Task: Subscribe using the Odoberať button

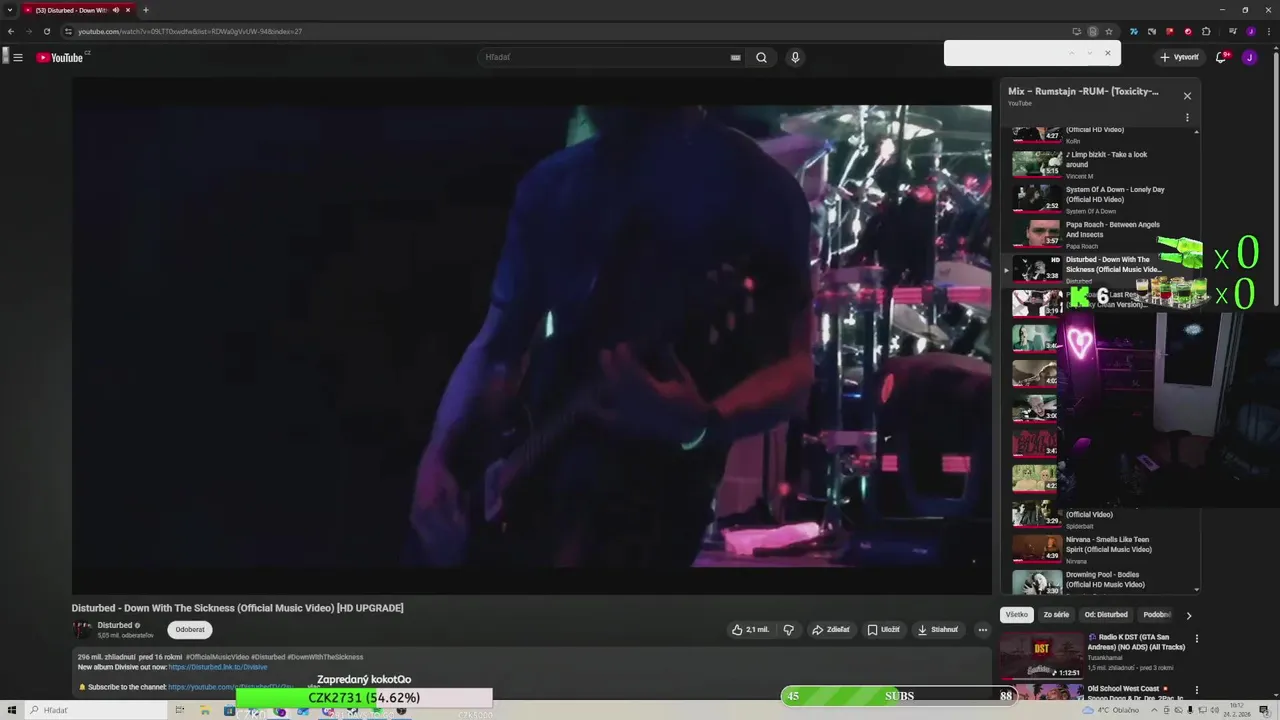Action: (x=190, y=630)
